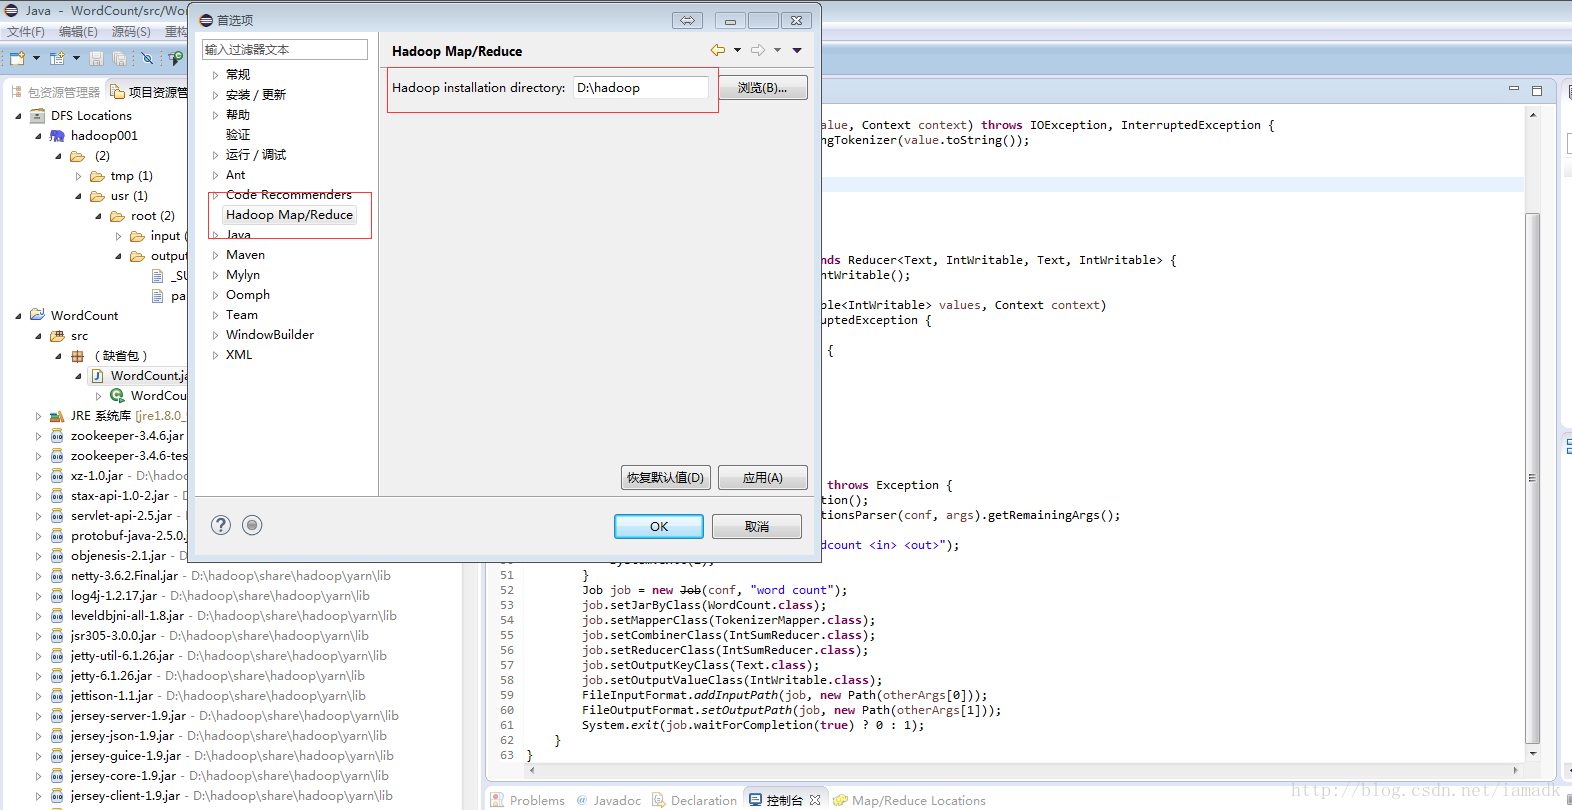This screenshot has width=1572, height=810.
Task: Expand the 常规 preferences category
Action: pyautogui.click(x=215, y=75)
